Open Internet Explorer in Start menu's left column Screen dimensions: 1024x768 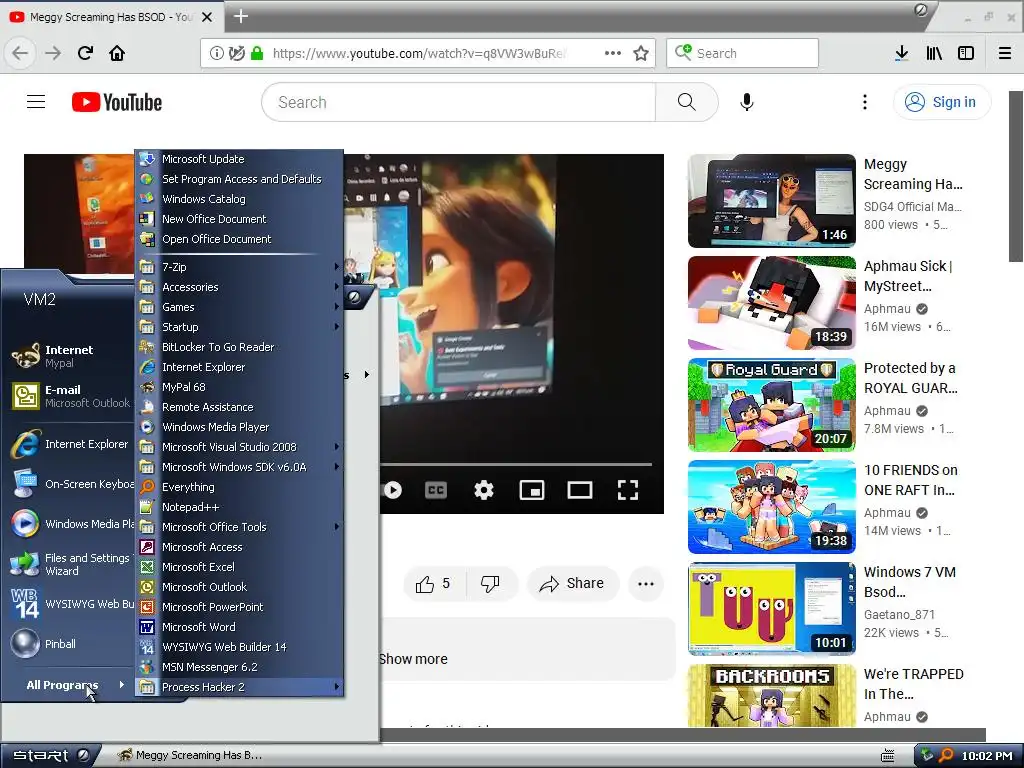tap(71, 444)
